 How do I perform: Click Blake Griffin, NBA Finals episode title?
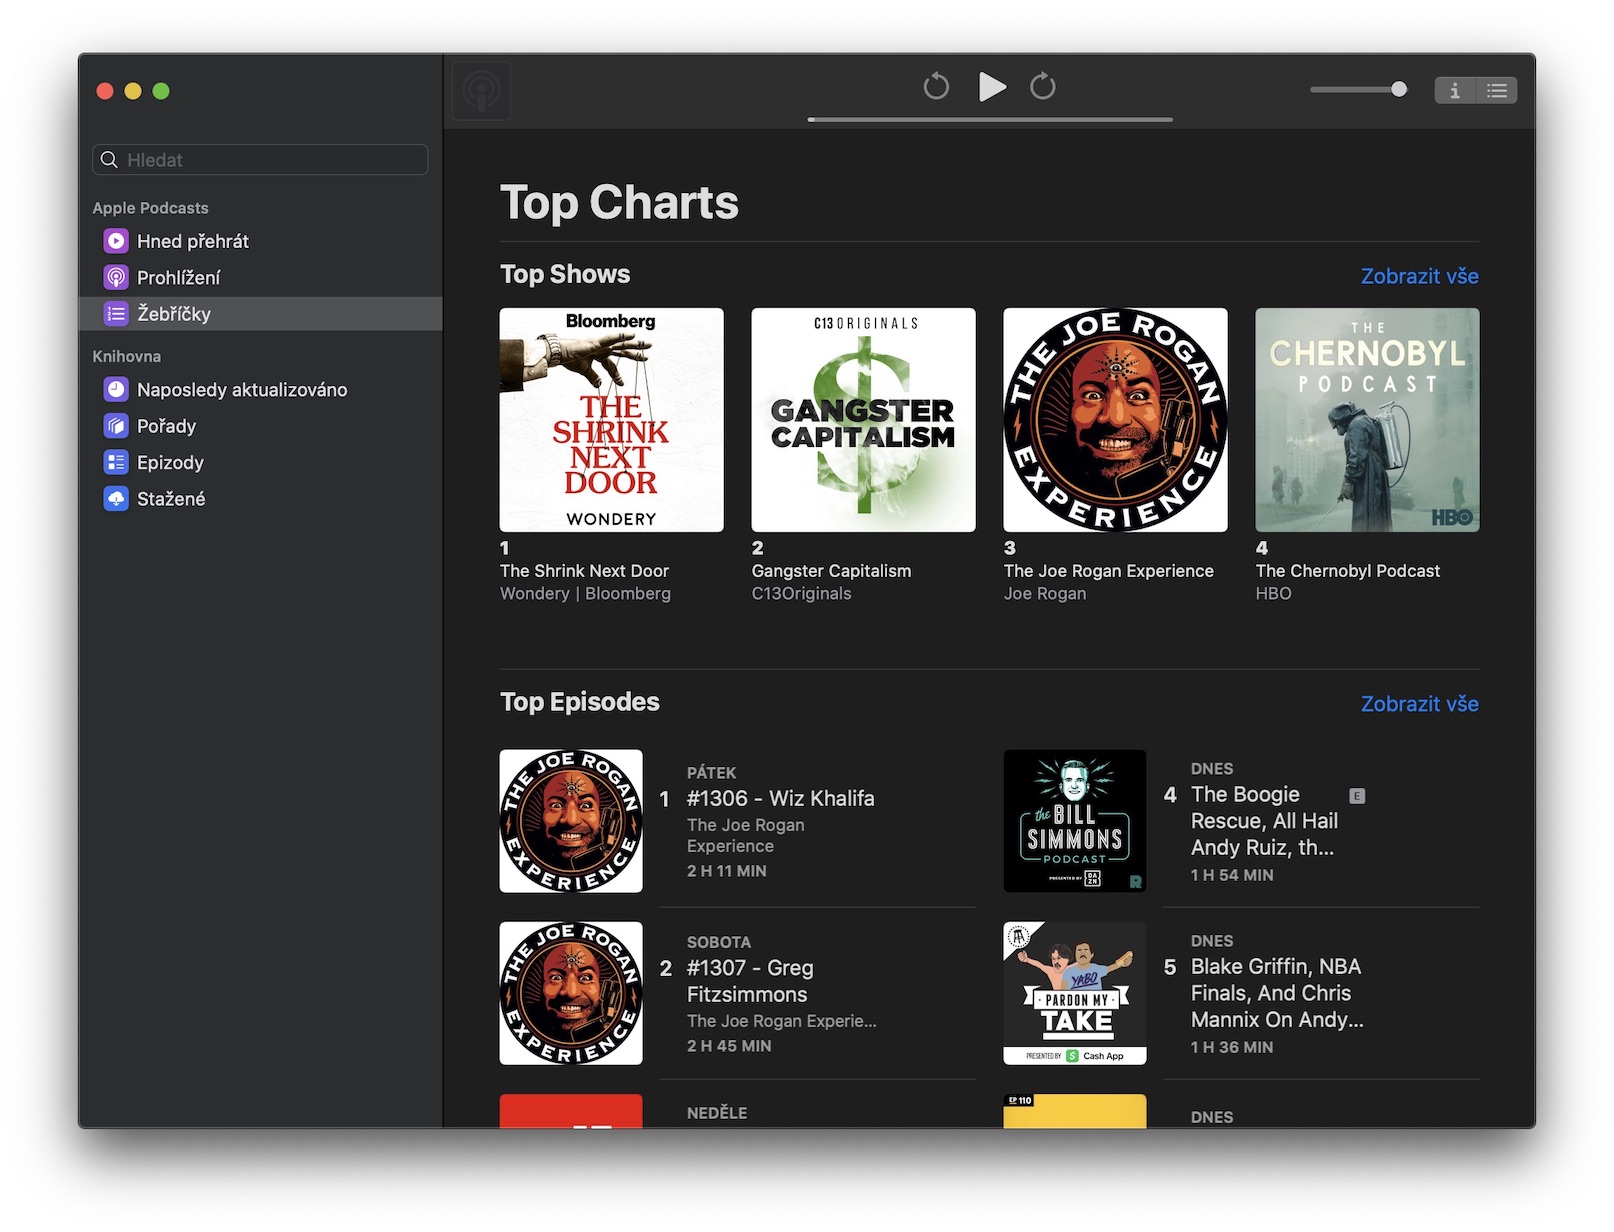coord(1277,993)
